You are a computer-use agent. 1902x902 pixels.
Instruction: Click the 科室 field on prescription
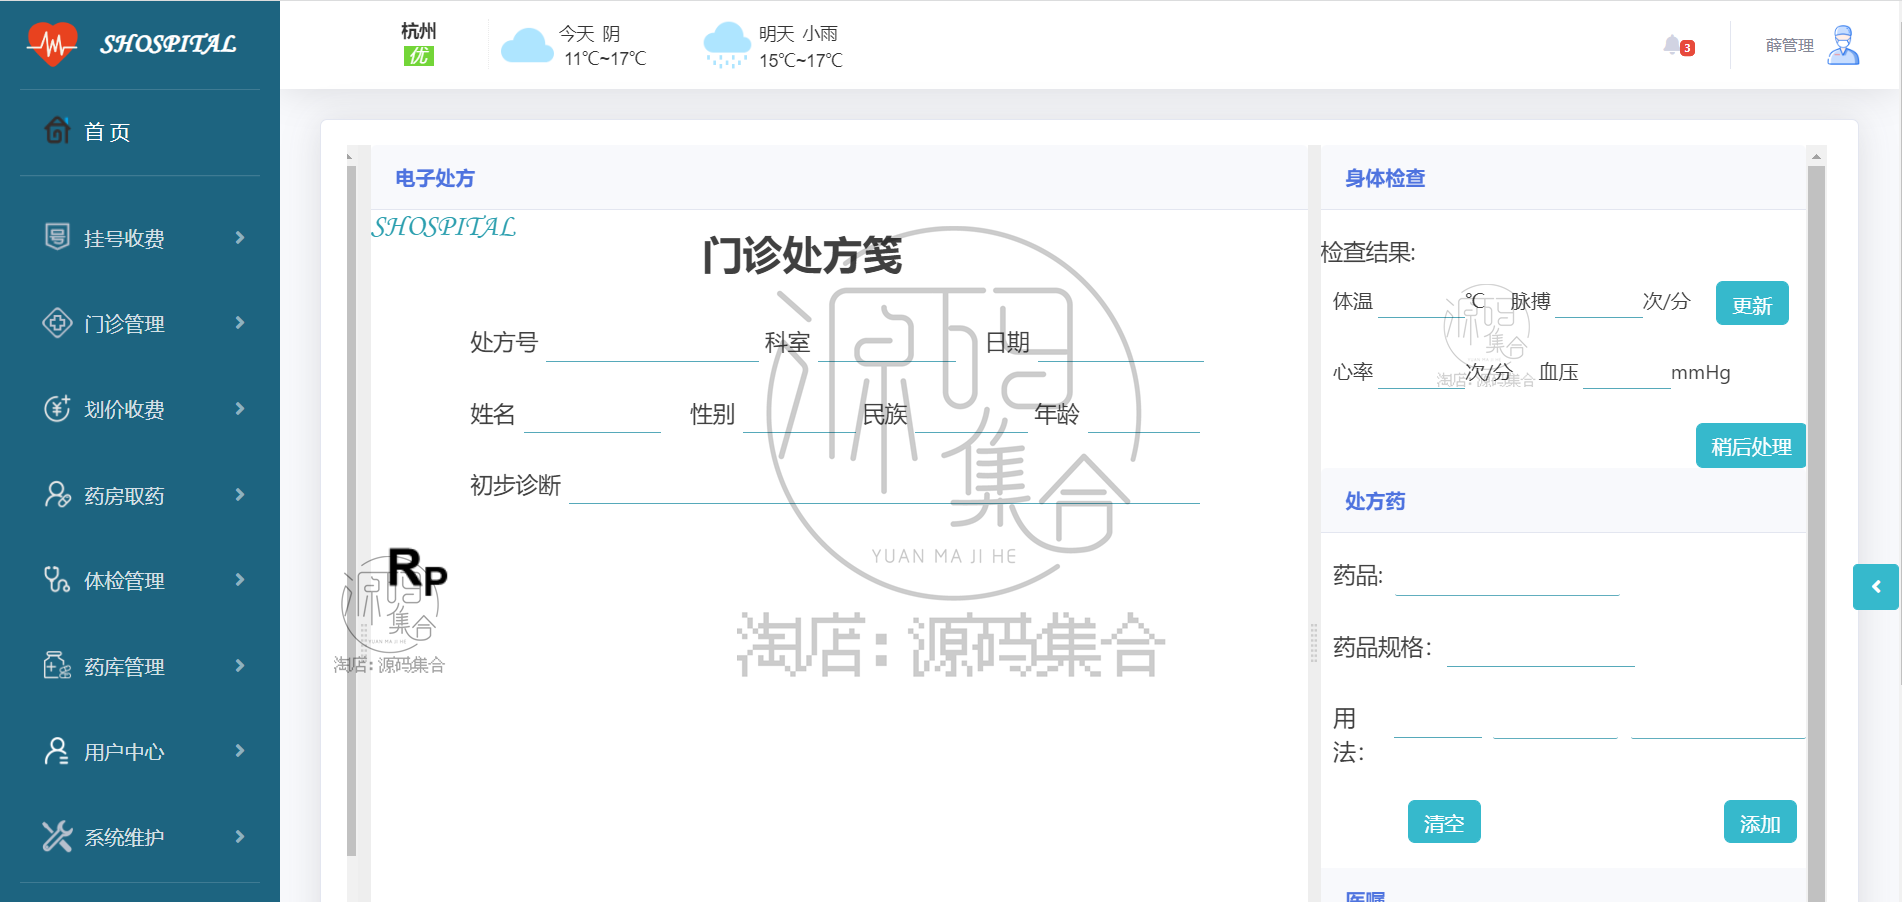(887, 344)
